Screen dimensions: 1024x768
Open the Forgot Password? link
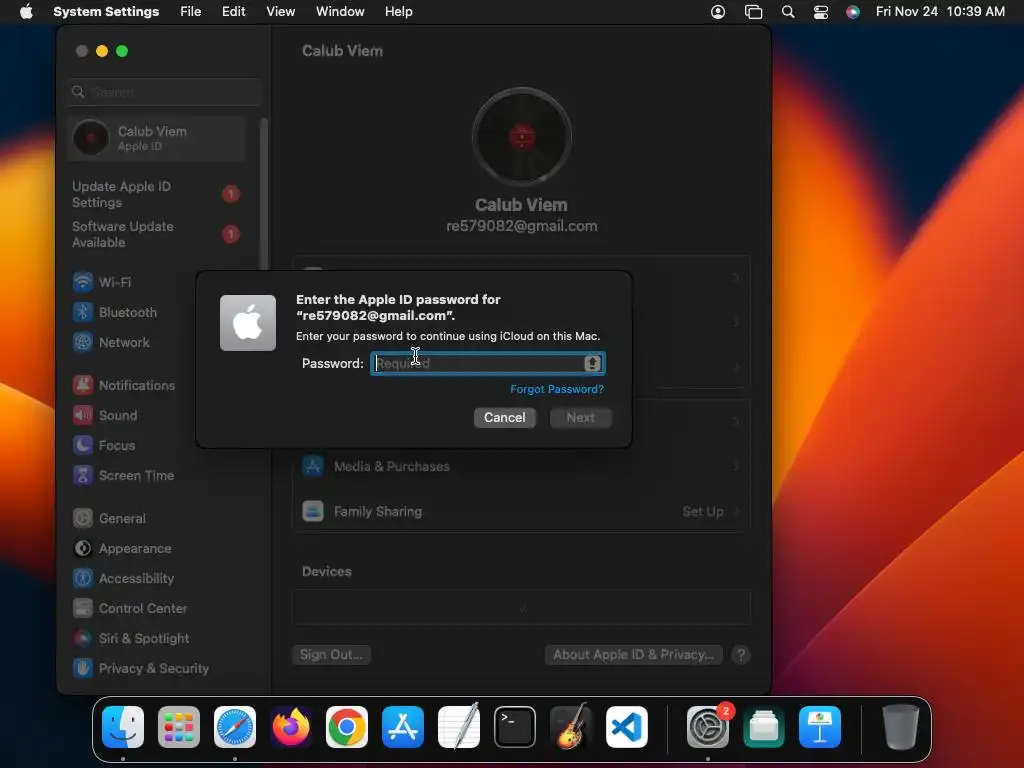(x=557, y=389)
